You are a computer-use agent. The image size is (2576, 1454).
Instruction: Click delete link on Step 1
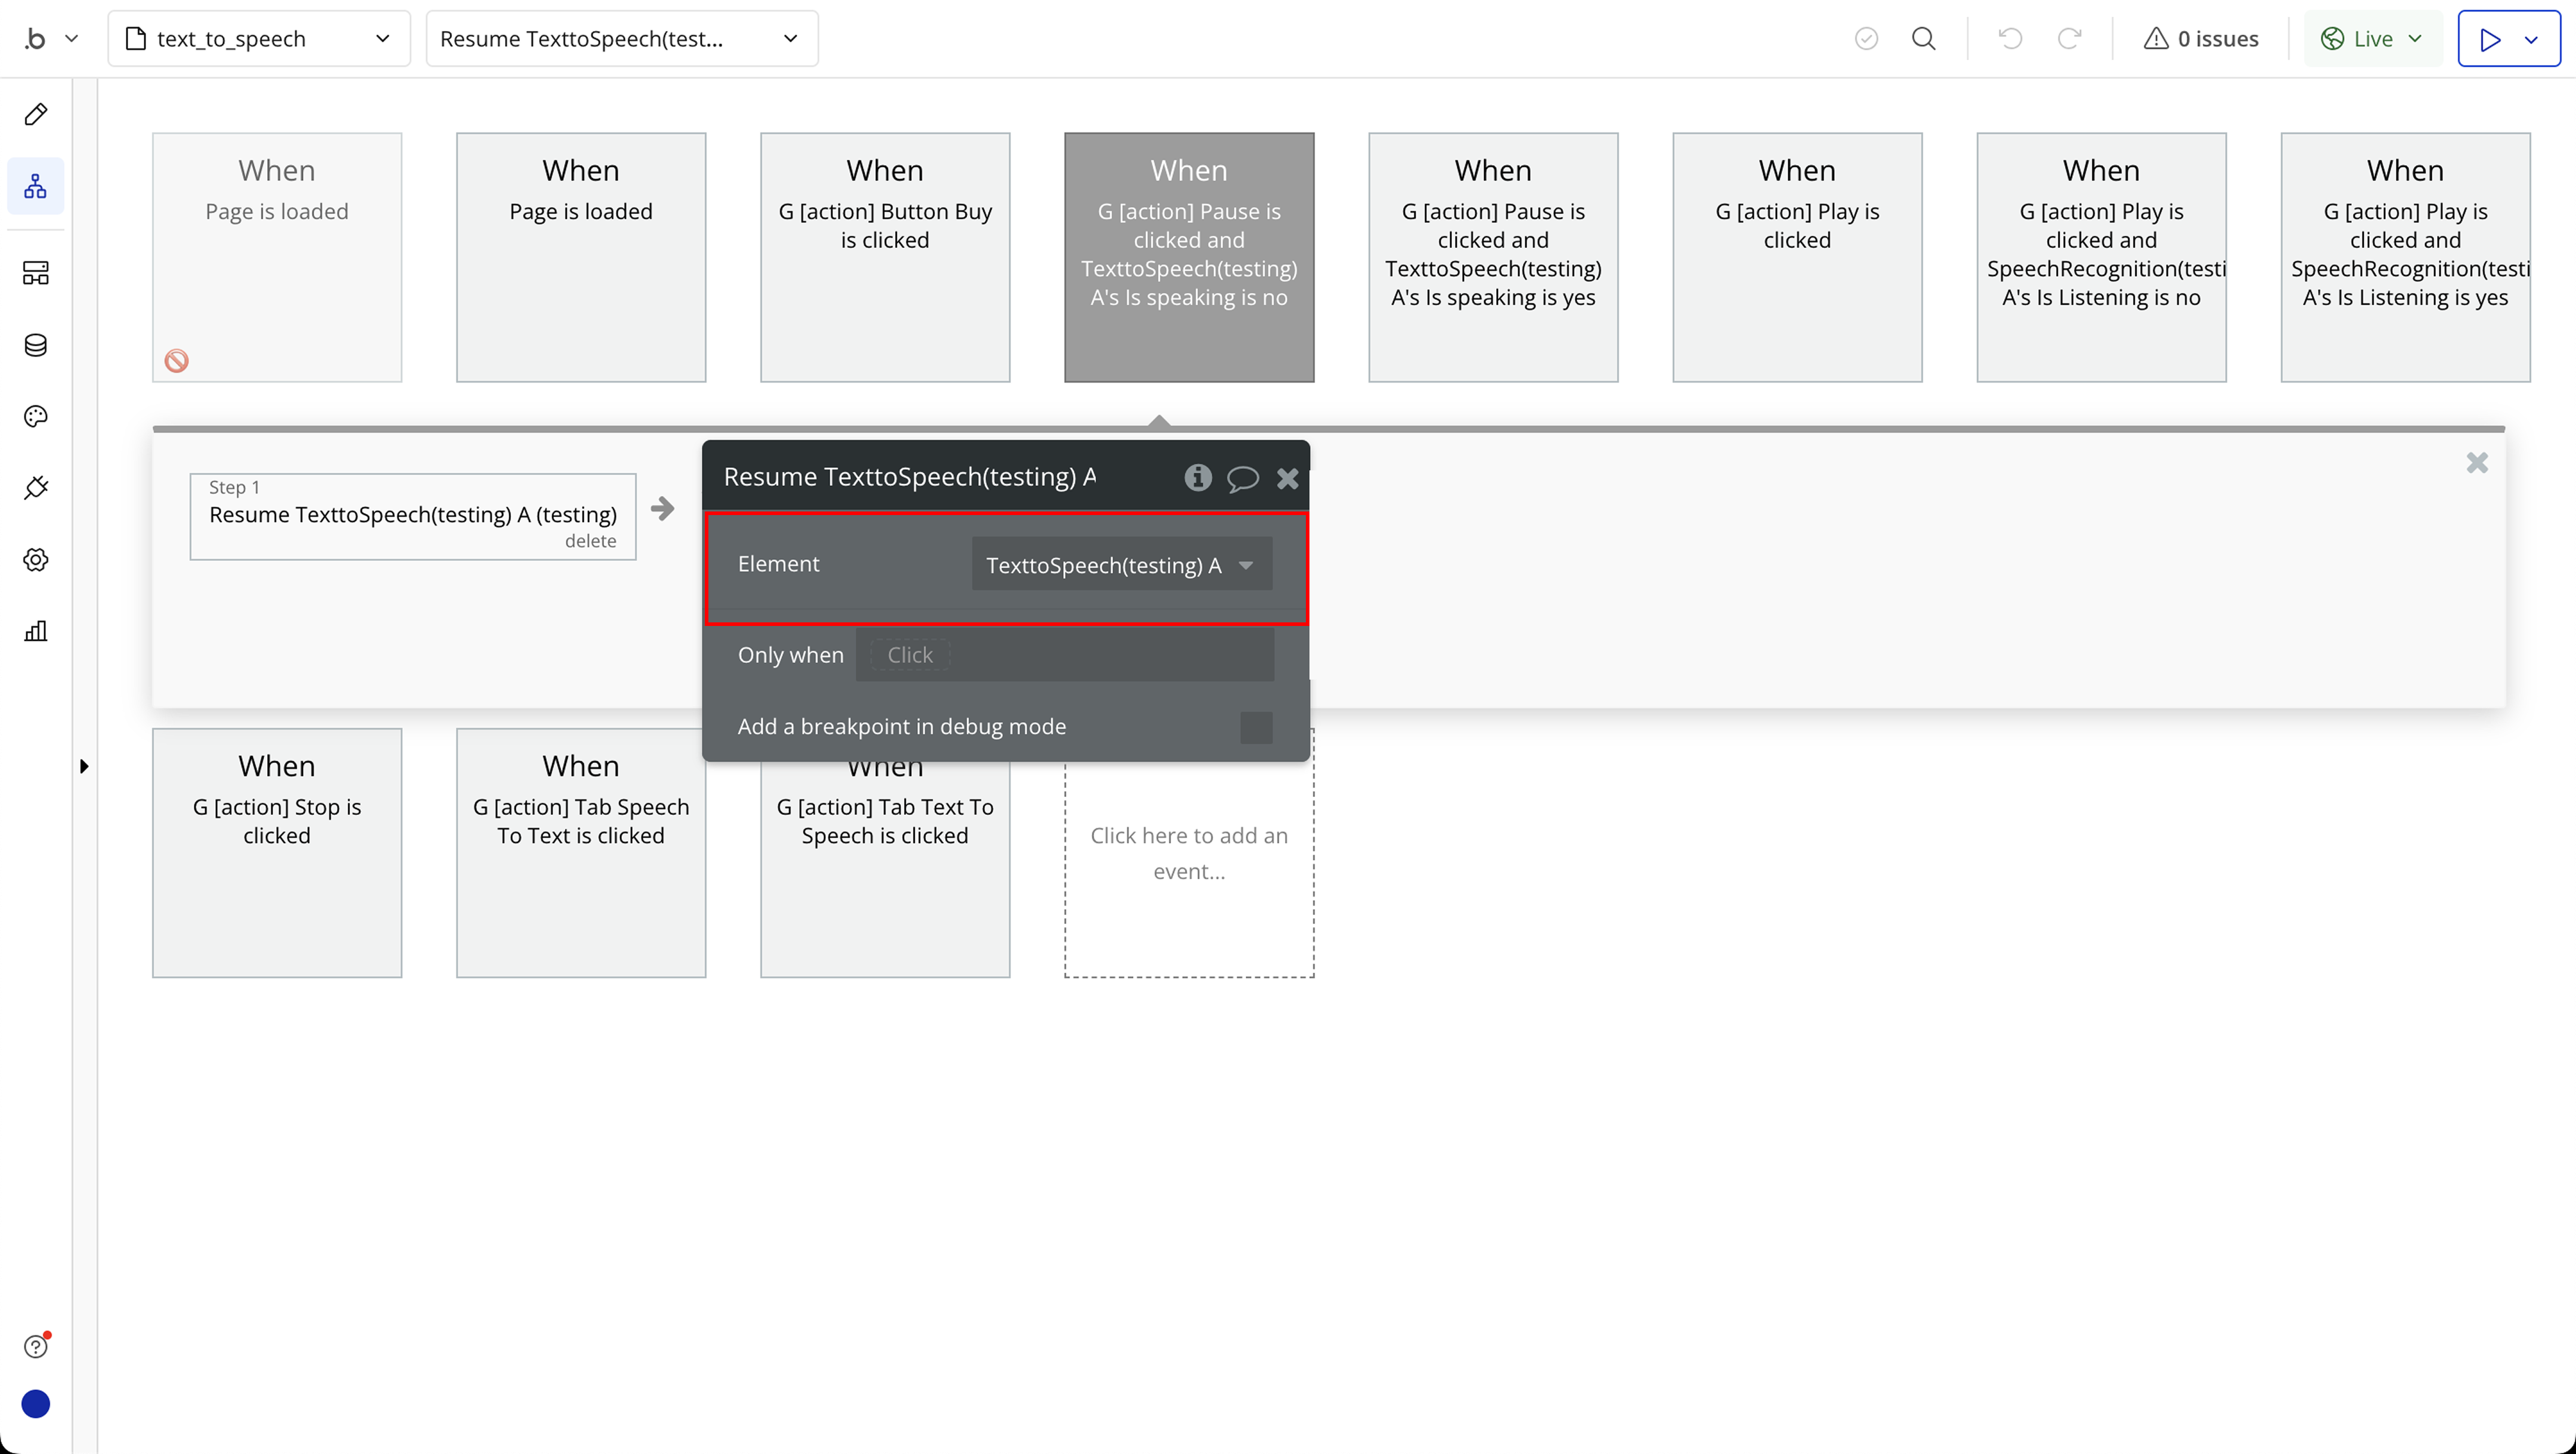coord(590,541)
